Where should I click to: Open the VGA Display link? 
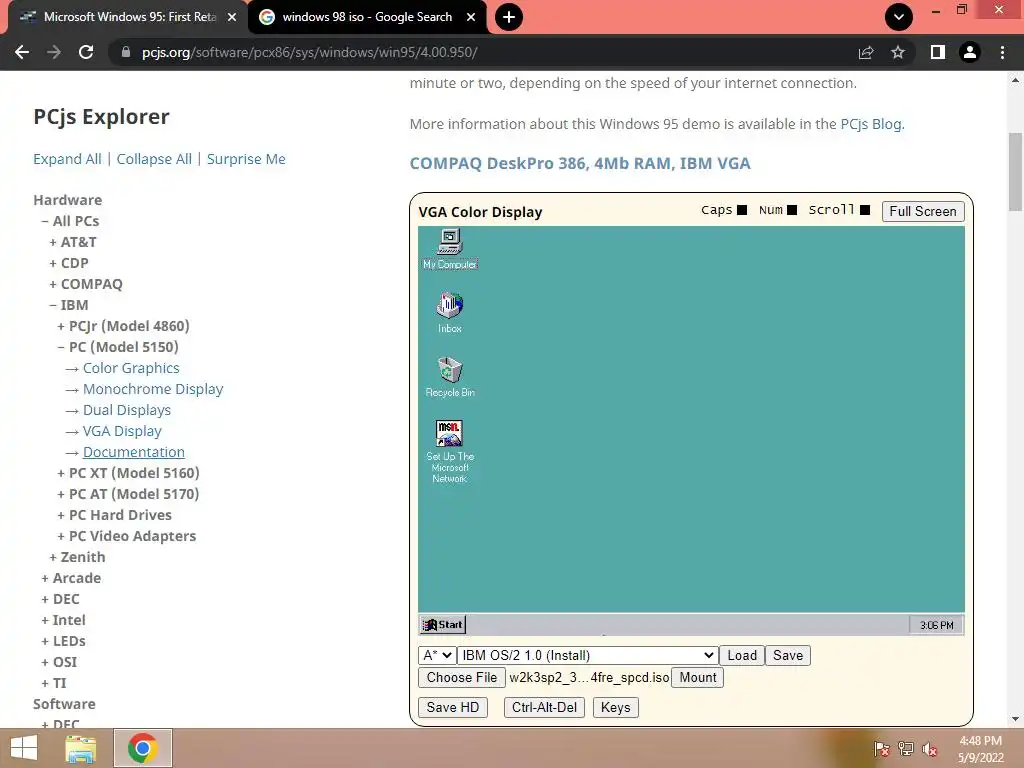coord(122,430)
